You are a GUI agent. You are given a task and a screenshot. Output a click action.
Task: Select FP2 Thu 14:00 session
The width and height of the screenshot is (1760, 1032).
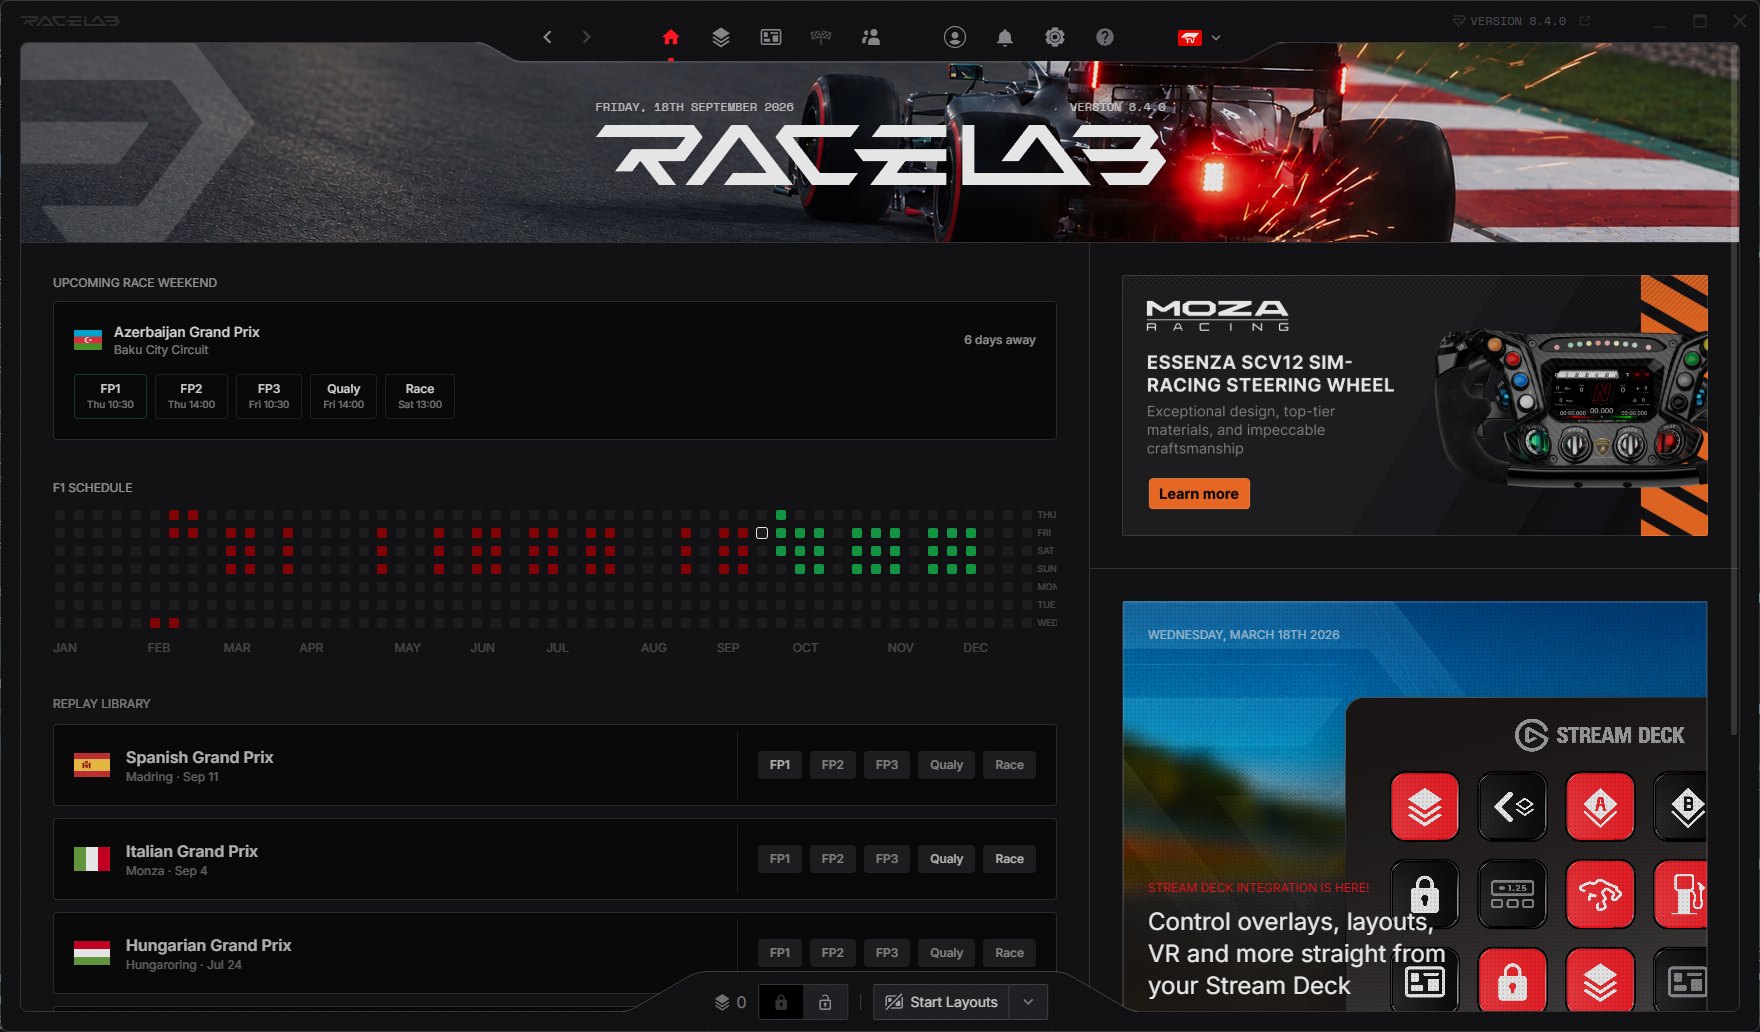point(191,396)
